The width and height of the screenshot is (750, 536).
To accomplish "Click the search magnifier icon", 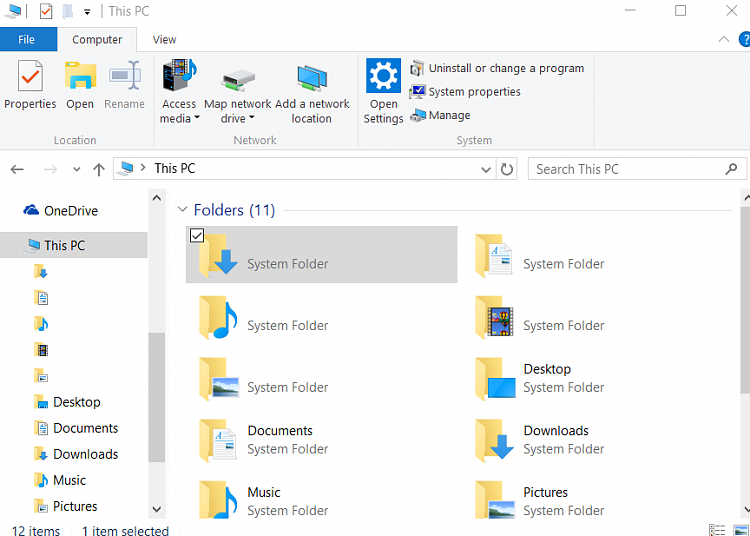I will pos(731,169).
